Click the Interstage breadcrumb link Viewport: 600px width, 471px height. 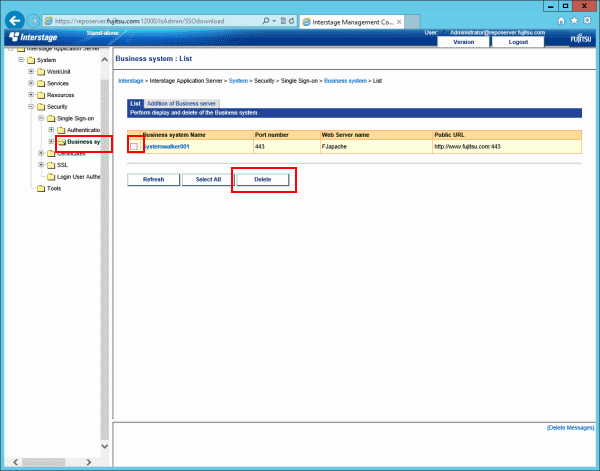pyautogui.click(x=131, y=81)
